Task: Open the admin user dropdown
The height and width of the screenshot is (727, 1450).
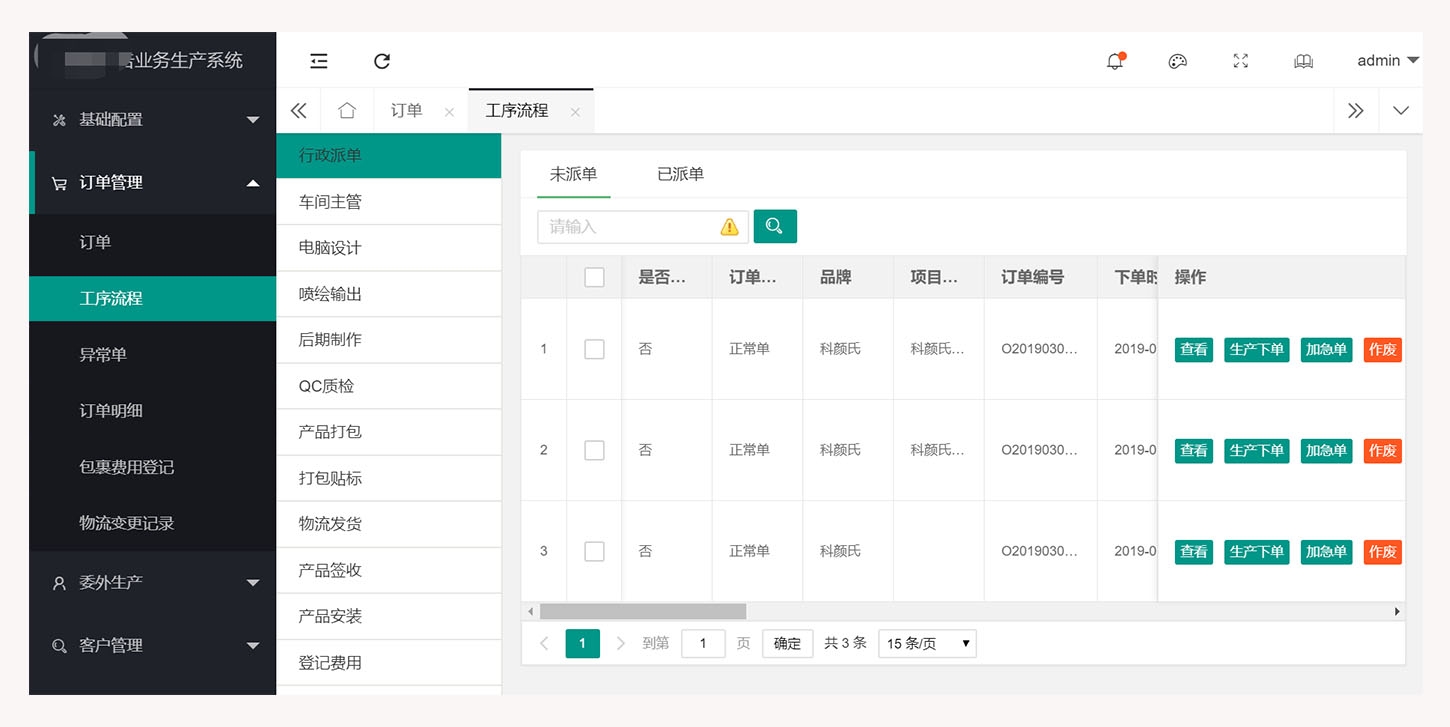Action: (x=1387, y=61)
